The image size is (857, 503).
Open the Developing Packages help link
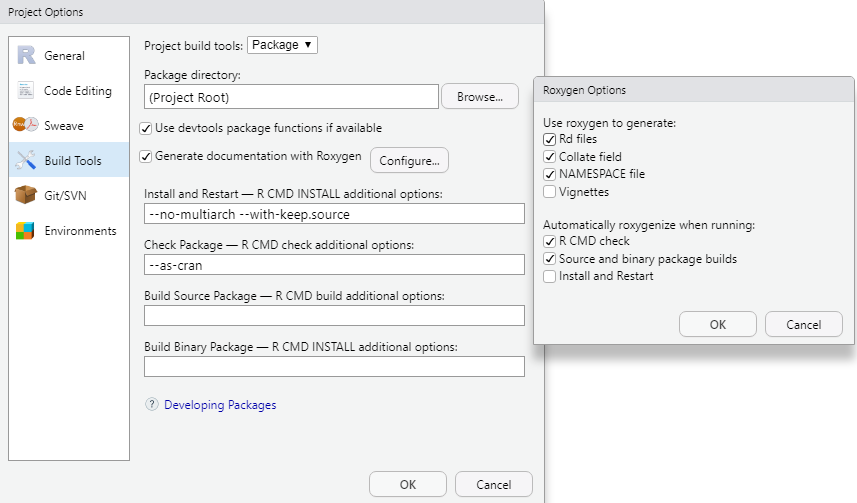pos(220,405)
